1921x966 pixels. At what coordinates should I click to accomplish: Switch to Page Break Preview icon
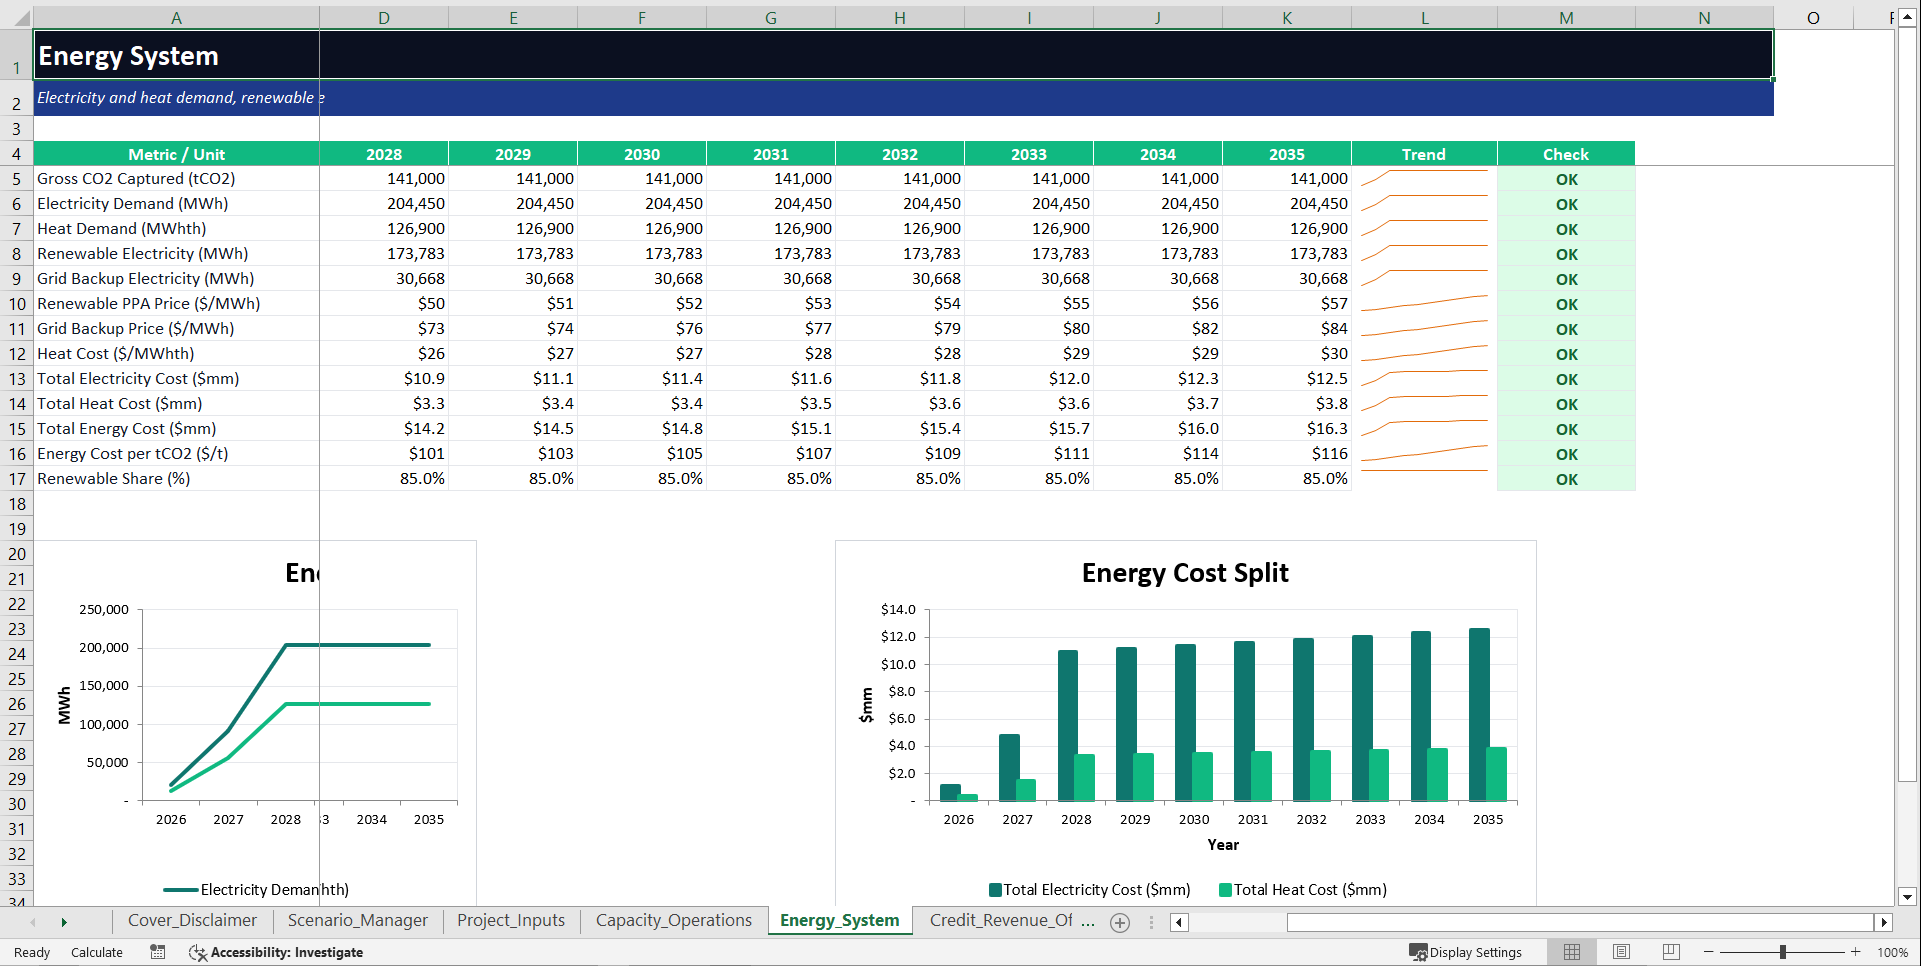(x=1670, y=952)
